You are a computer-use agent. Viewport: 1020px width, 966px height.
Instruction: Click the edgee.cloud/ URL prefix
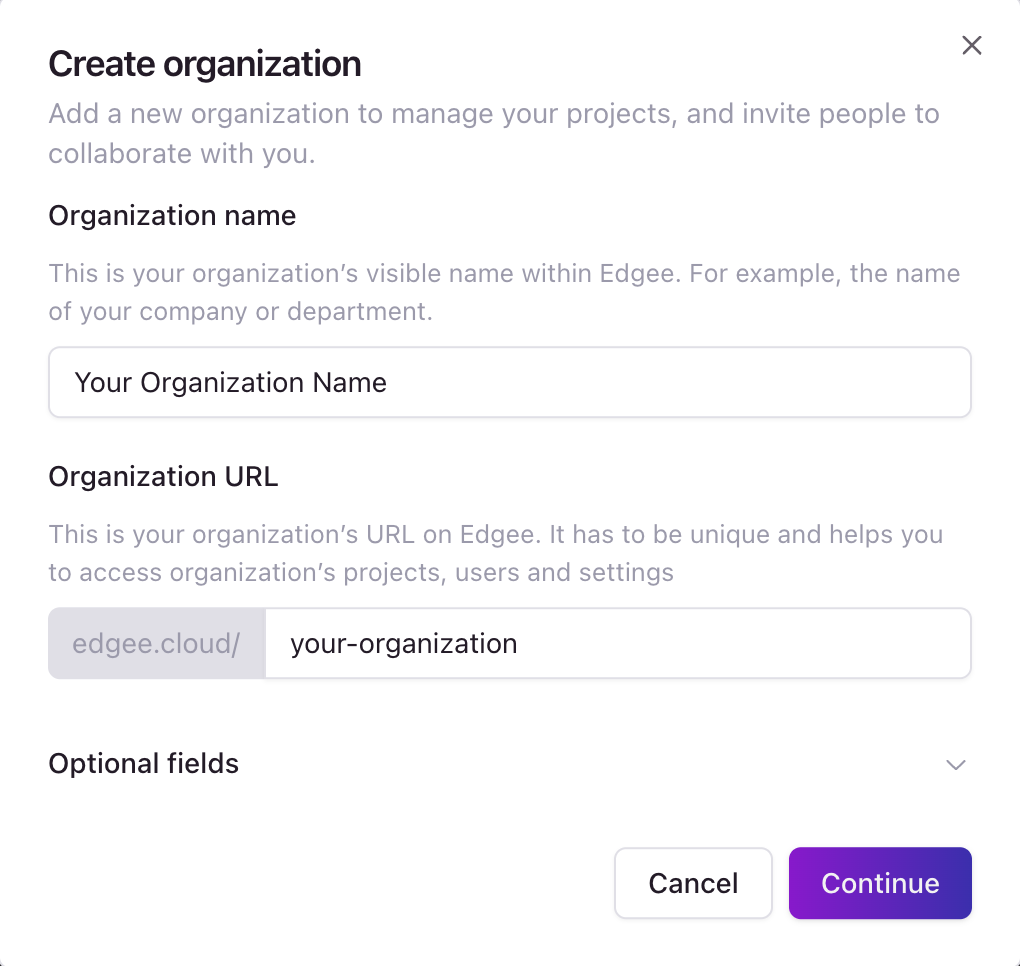click(x=156, y=643)
